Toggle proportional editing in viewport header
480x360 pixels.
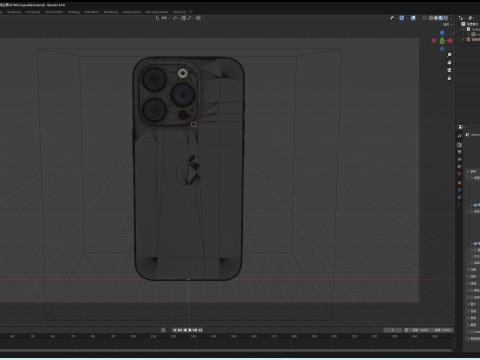click(198, 18)
